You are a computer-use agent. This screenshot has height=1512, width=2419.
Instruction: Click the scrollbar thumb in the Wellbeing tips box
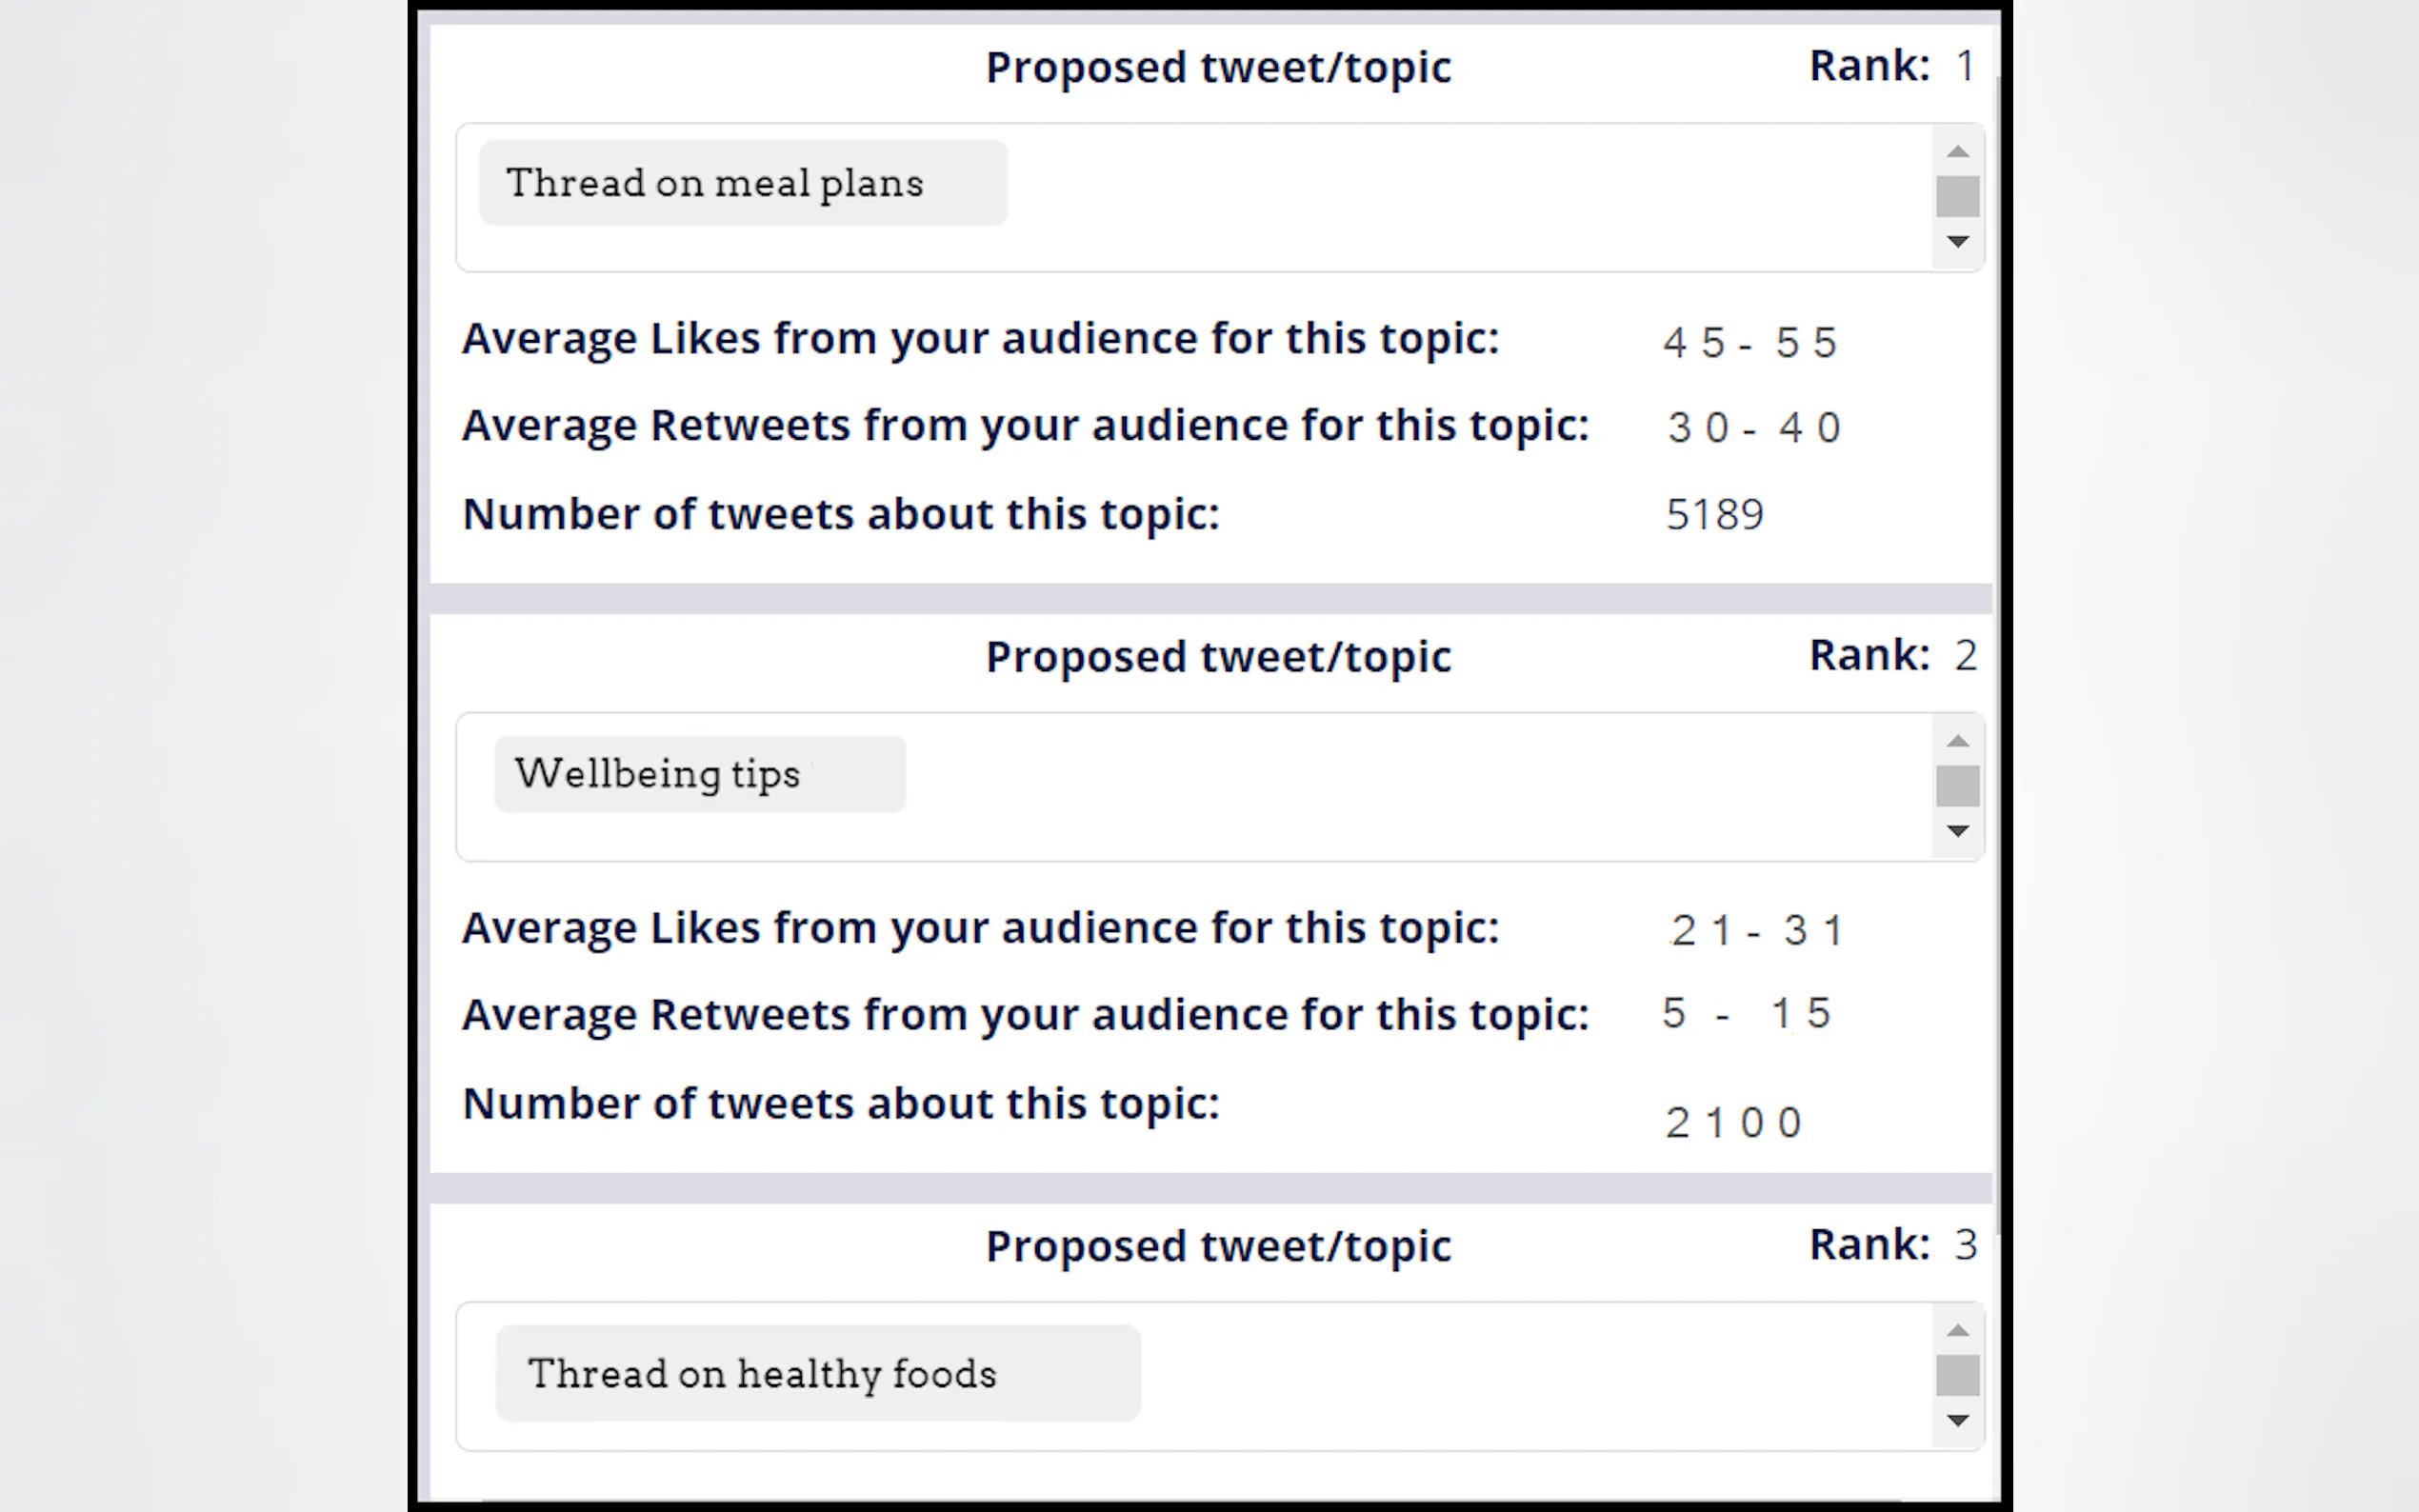1957,786
